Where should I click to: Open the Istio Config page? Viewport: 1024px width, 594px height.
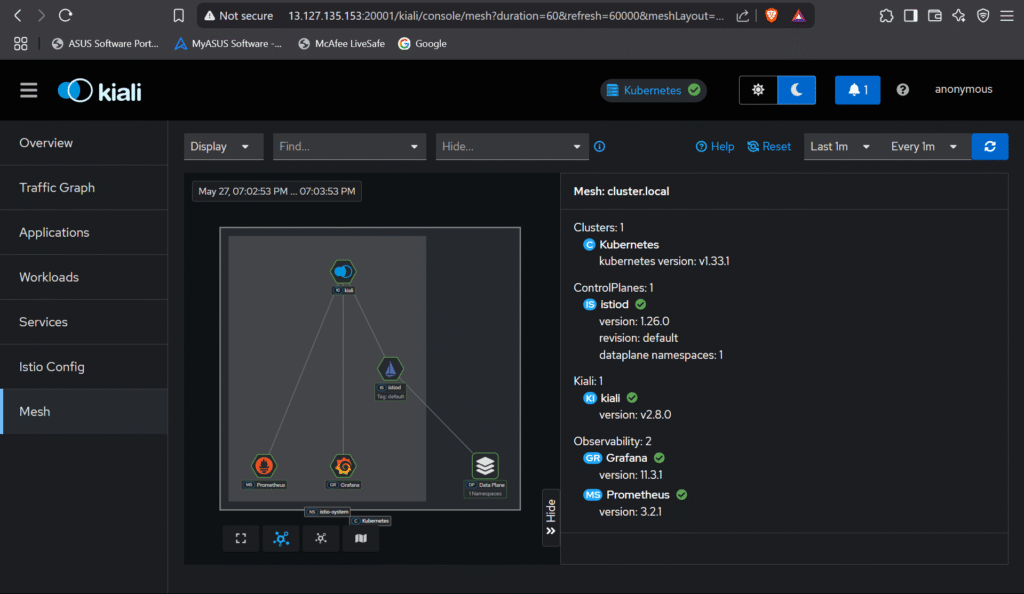pyautogui.click(x=84, y=367)
